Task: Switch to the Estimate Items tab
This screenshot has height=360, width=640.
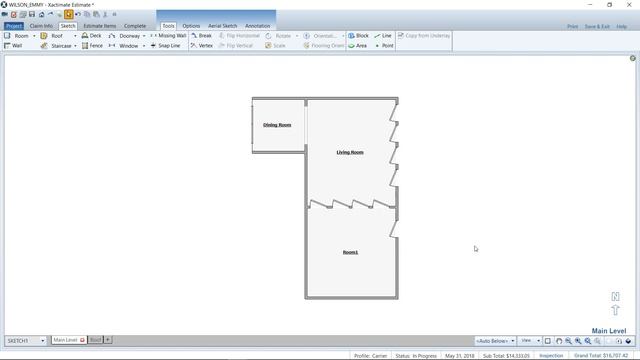Action: pos(100,26)
